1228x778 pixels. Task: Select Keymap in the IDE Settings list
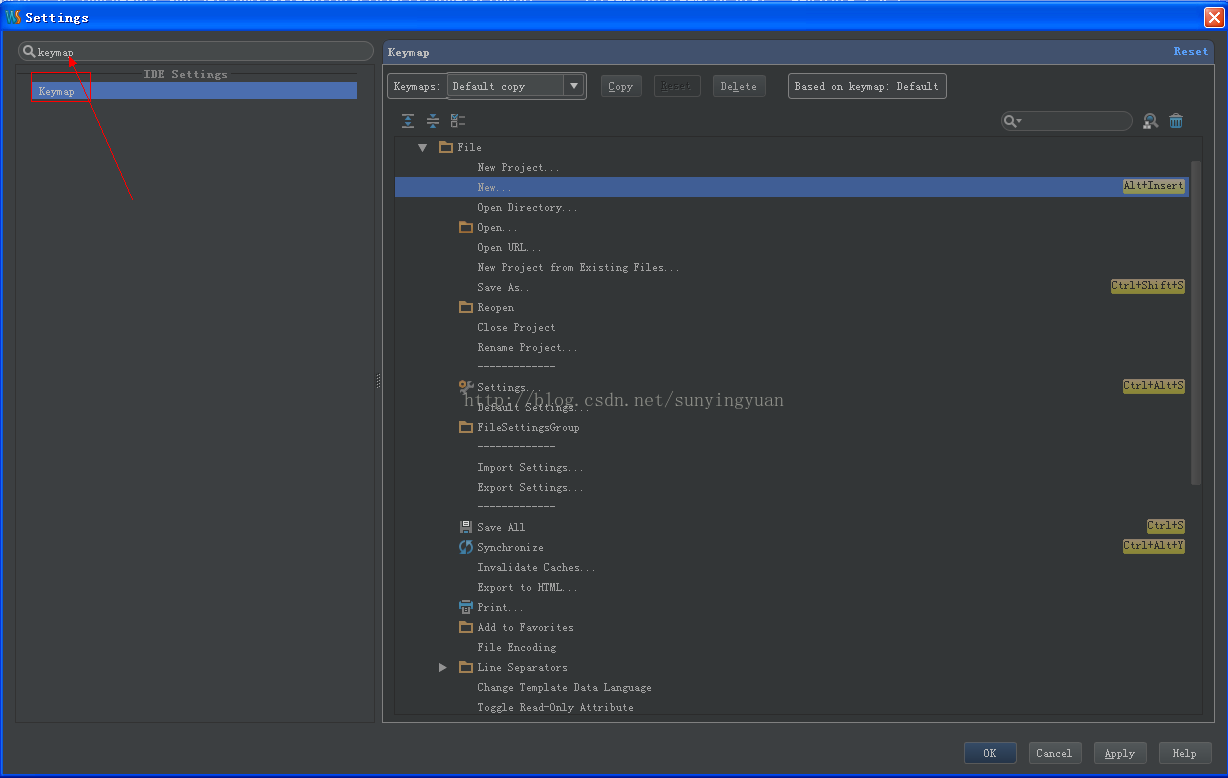click(194, 91)
